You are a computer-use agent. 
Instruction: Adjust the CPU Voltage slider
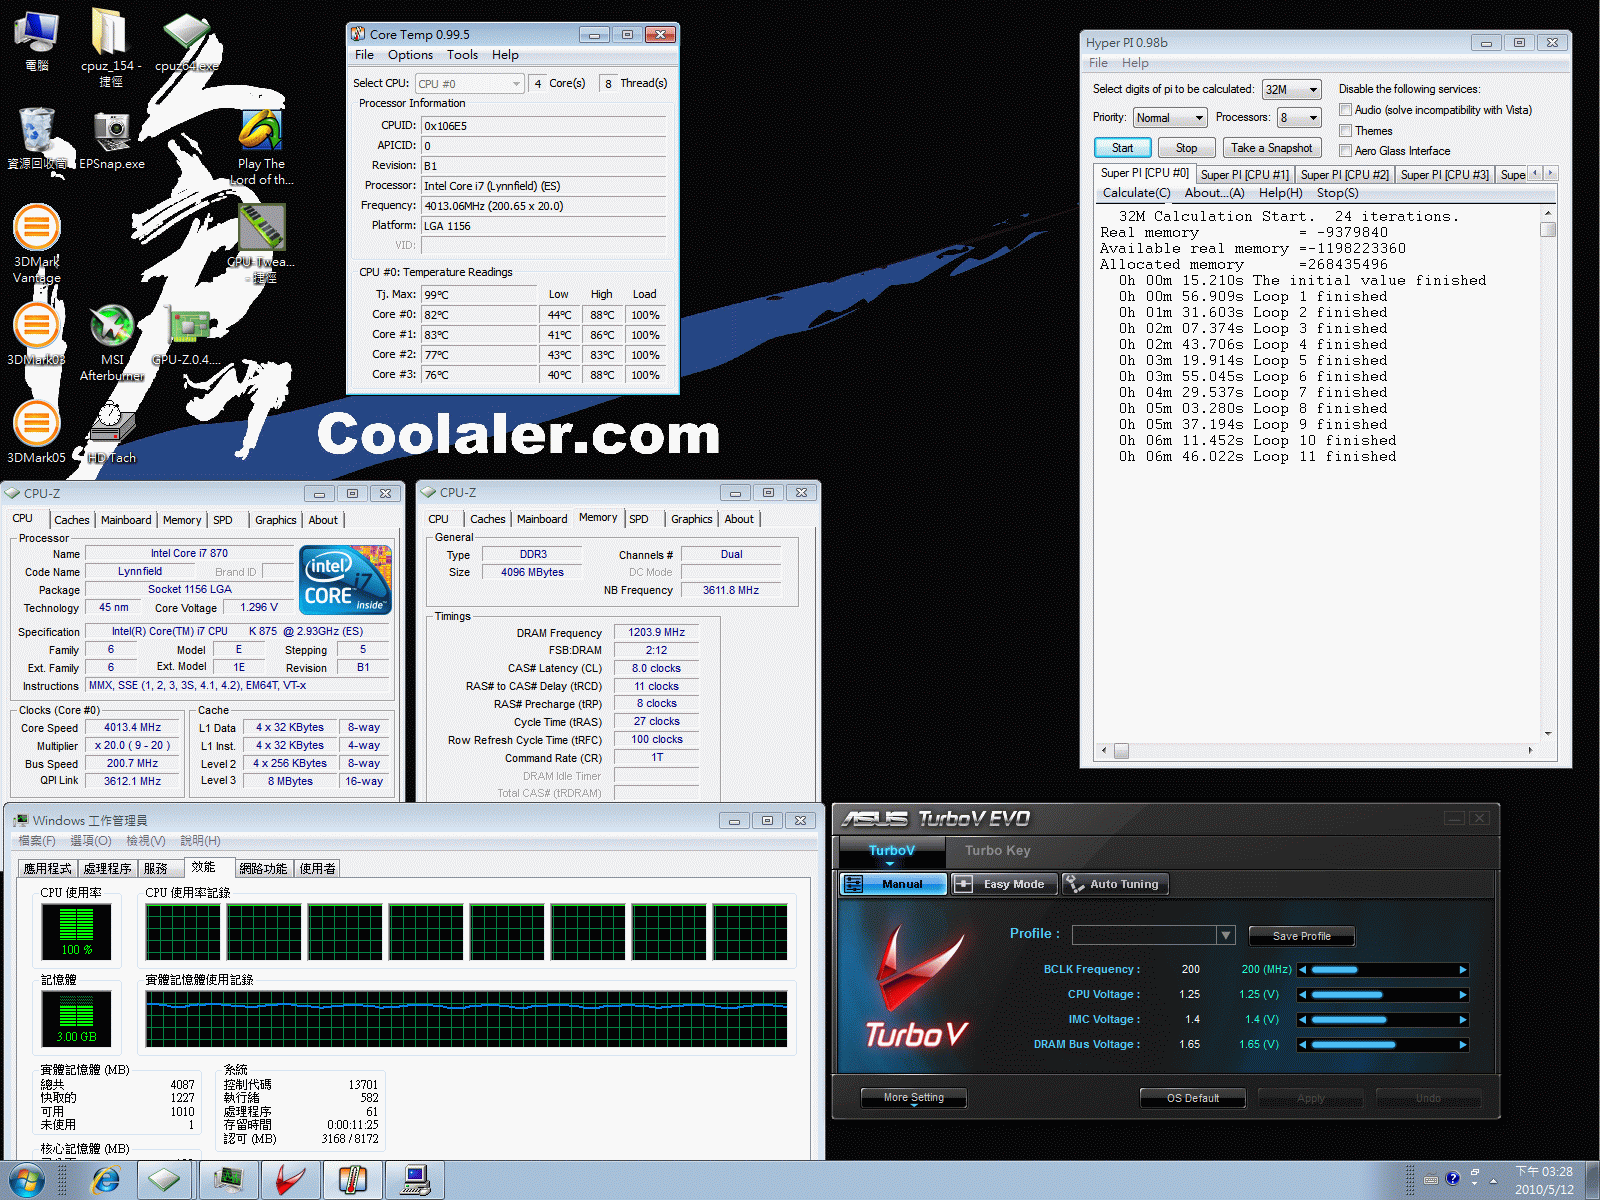[x=1382, y=994]
